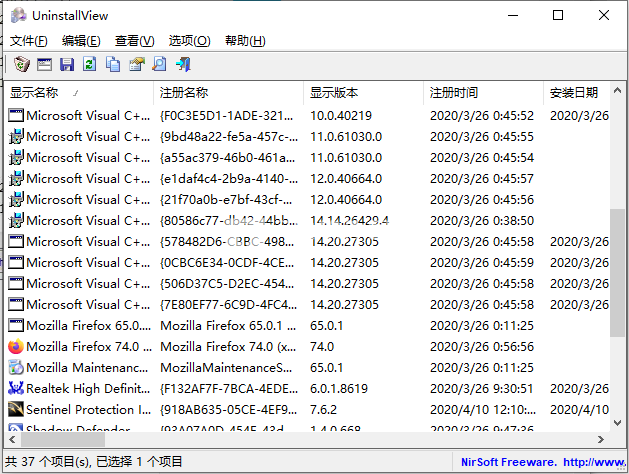Click the installer icon for {e1daf4c4-2b9a entry

pyautogui.click(x=16, y=178)
